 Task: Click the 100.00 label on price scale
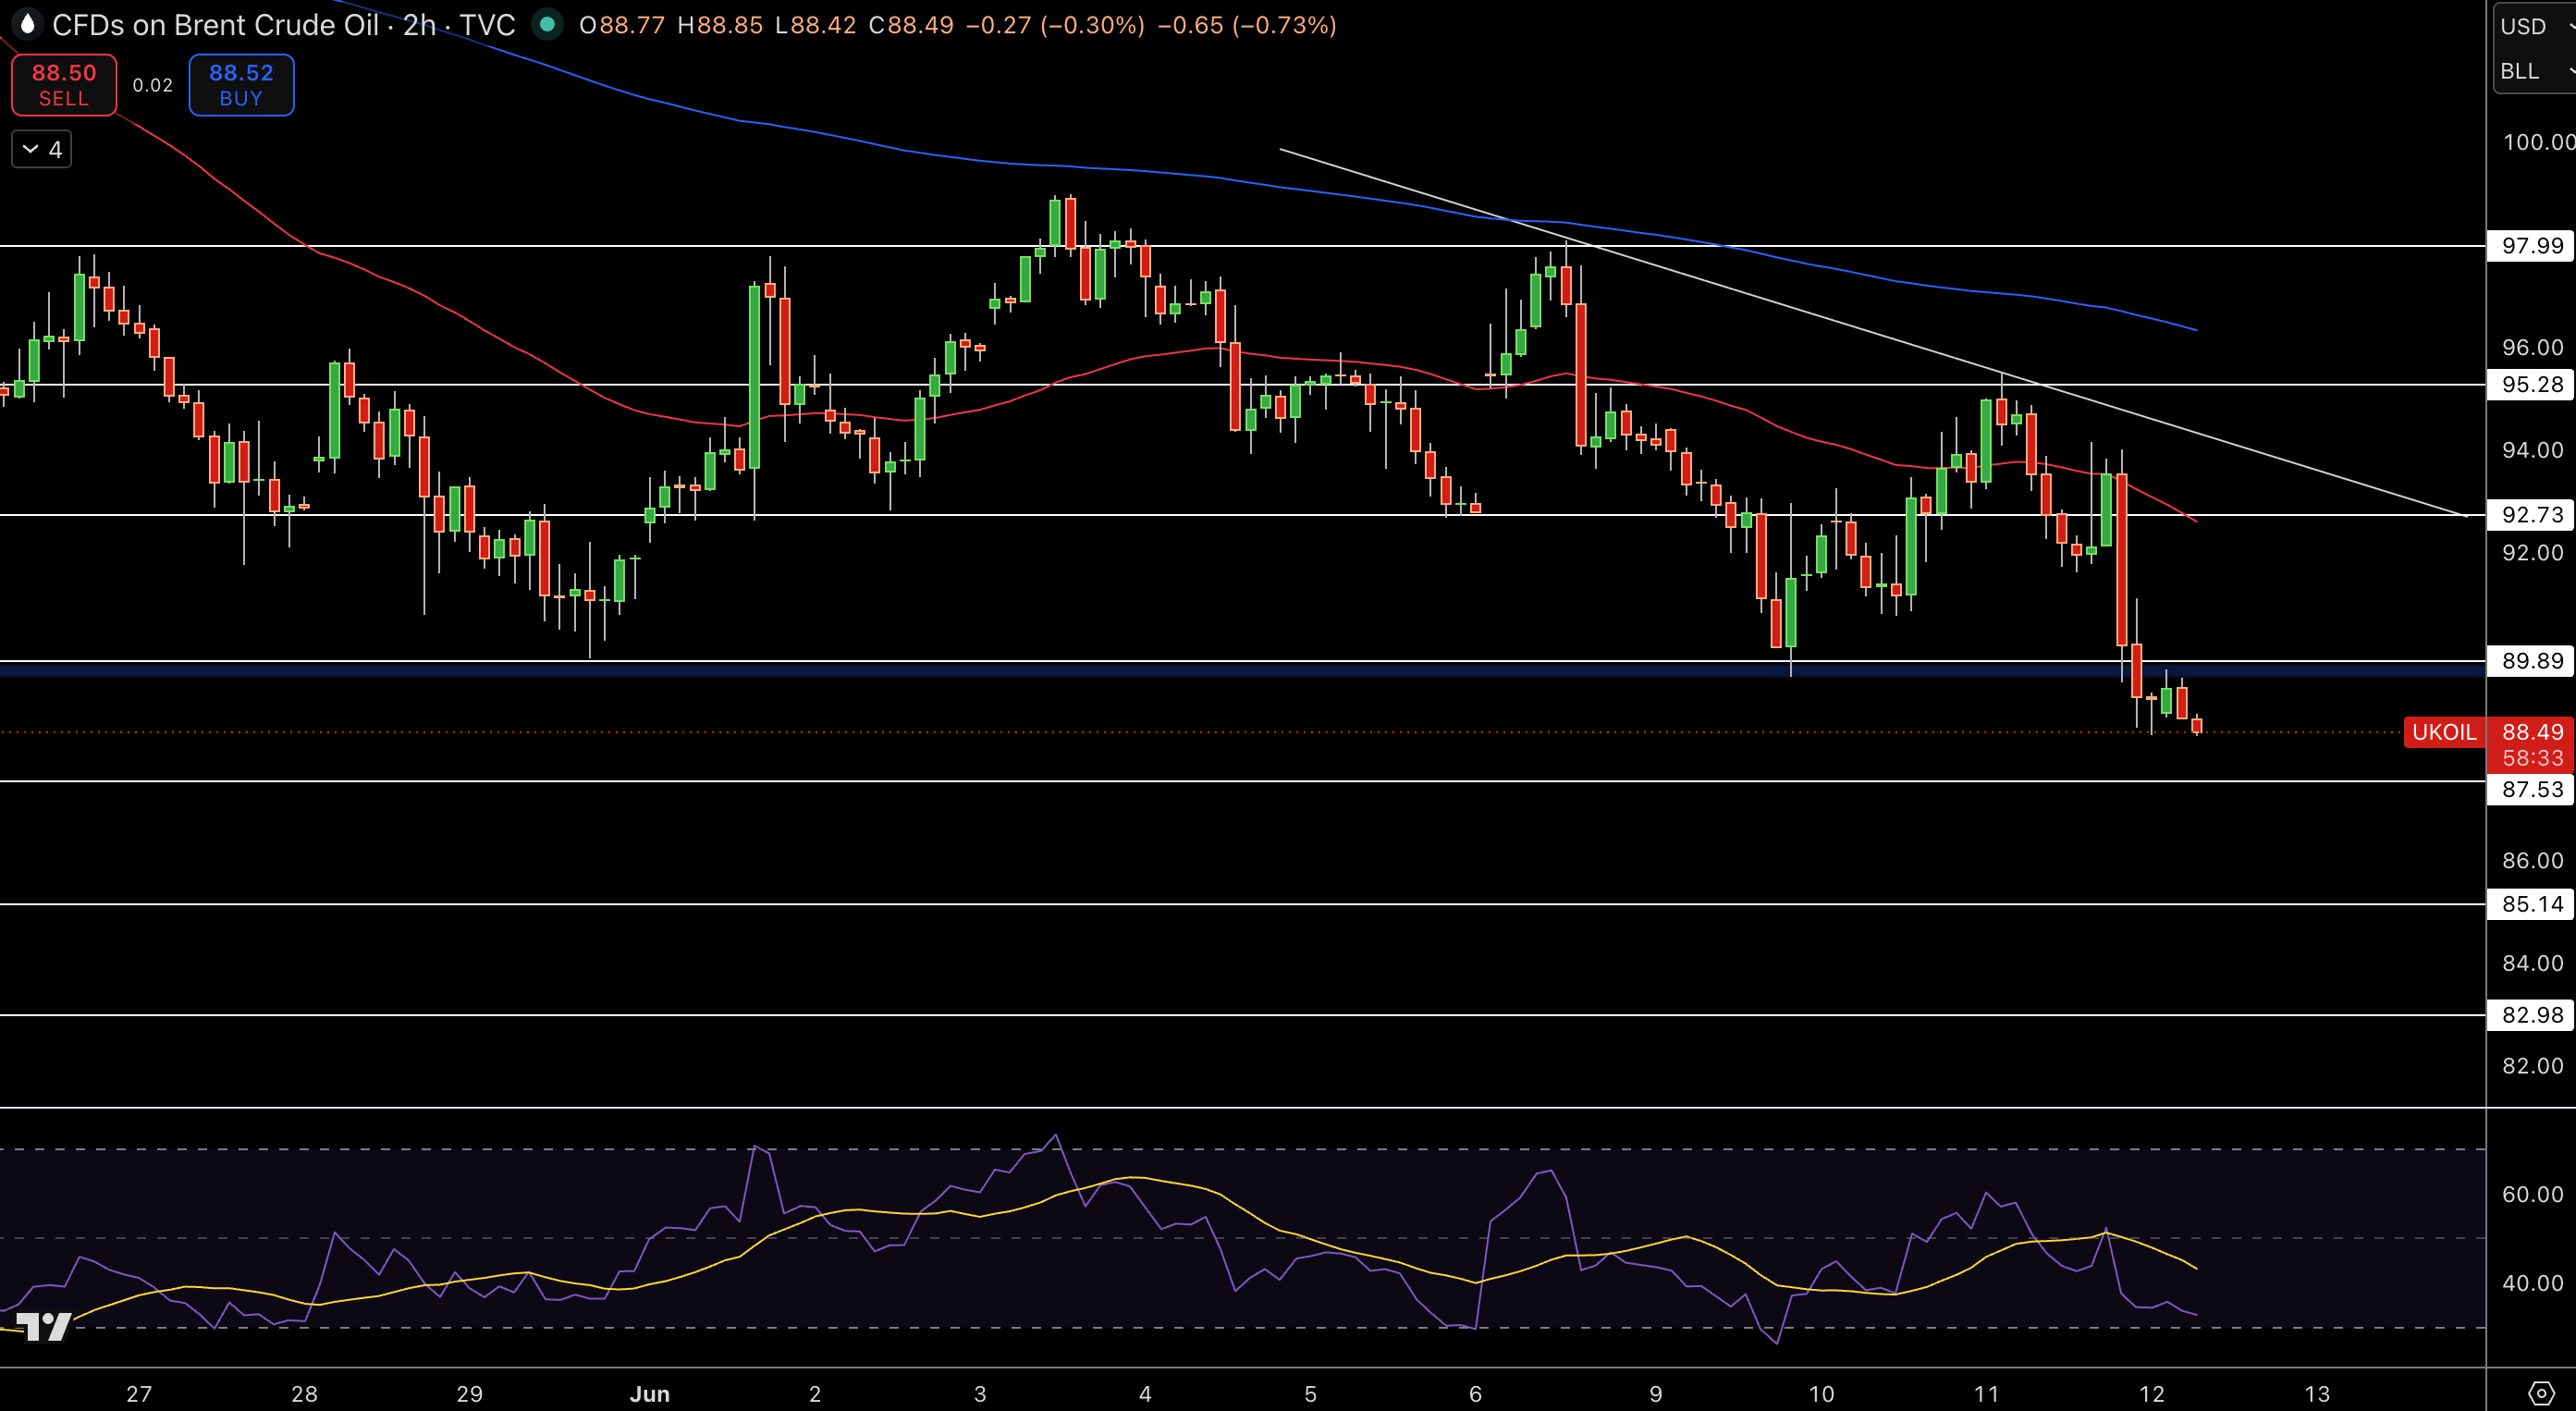pos(2537,142)
